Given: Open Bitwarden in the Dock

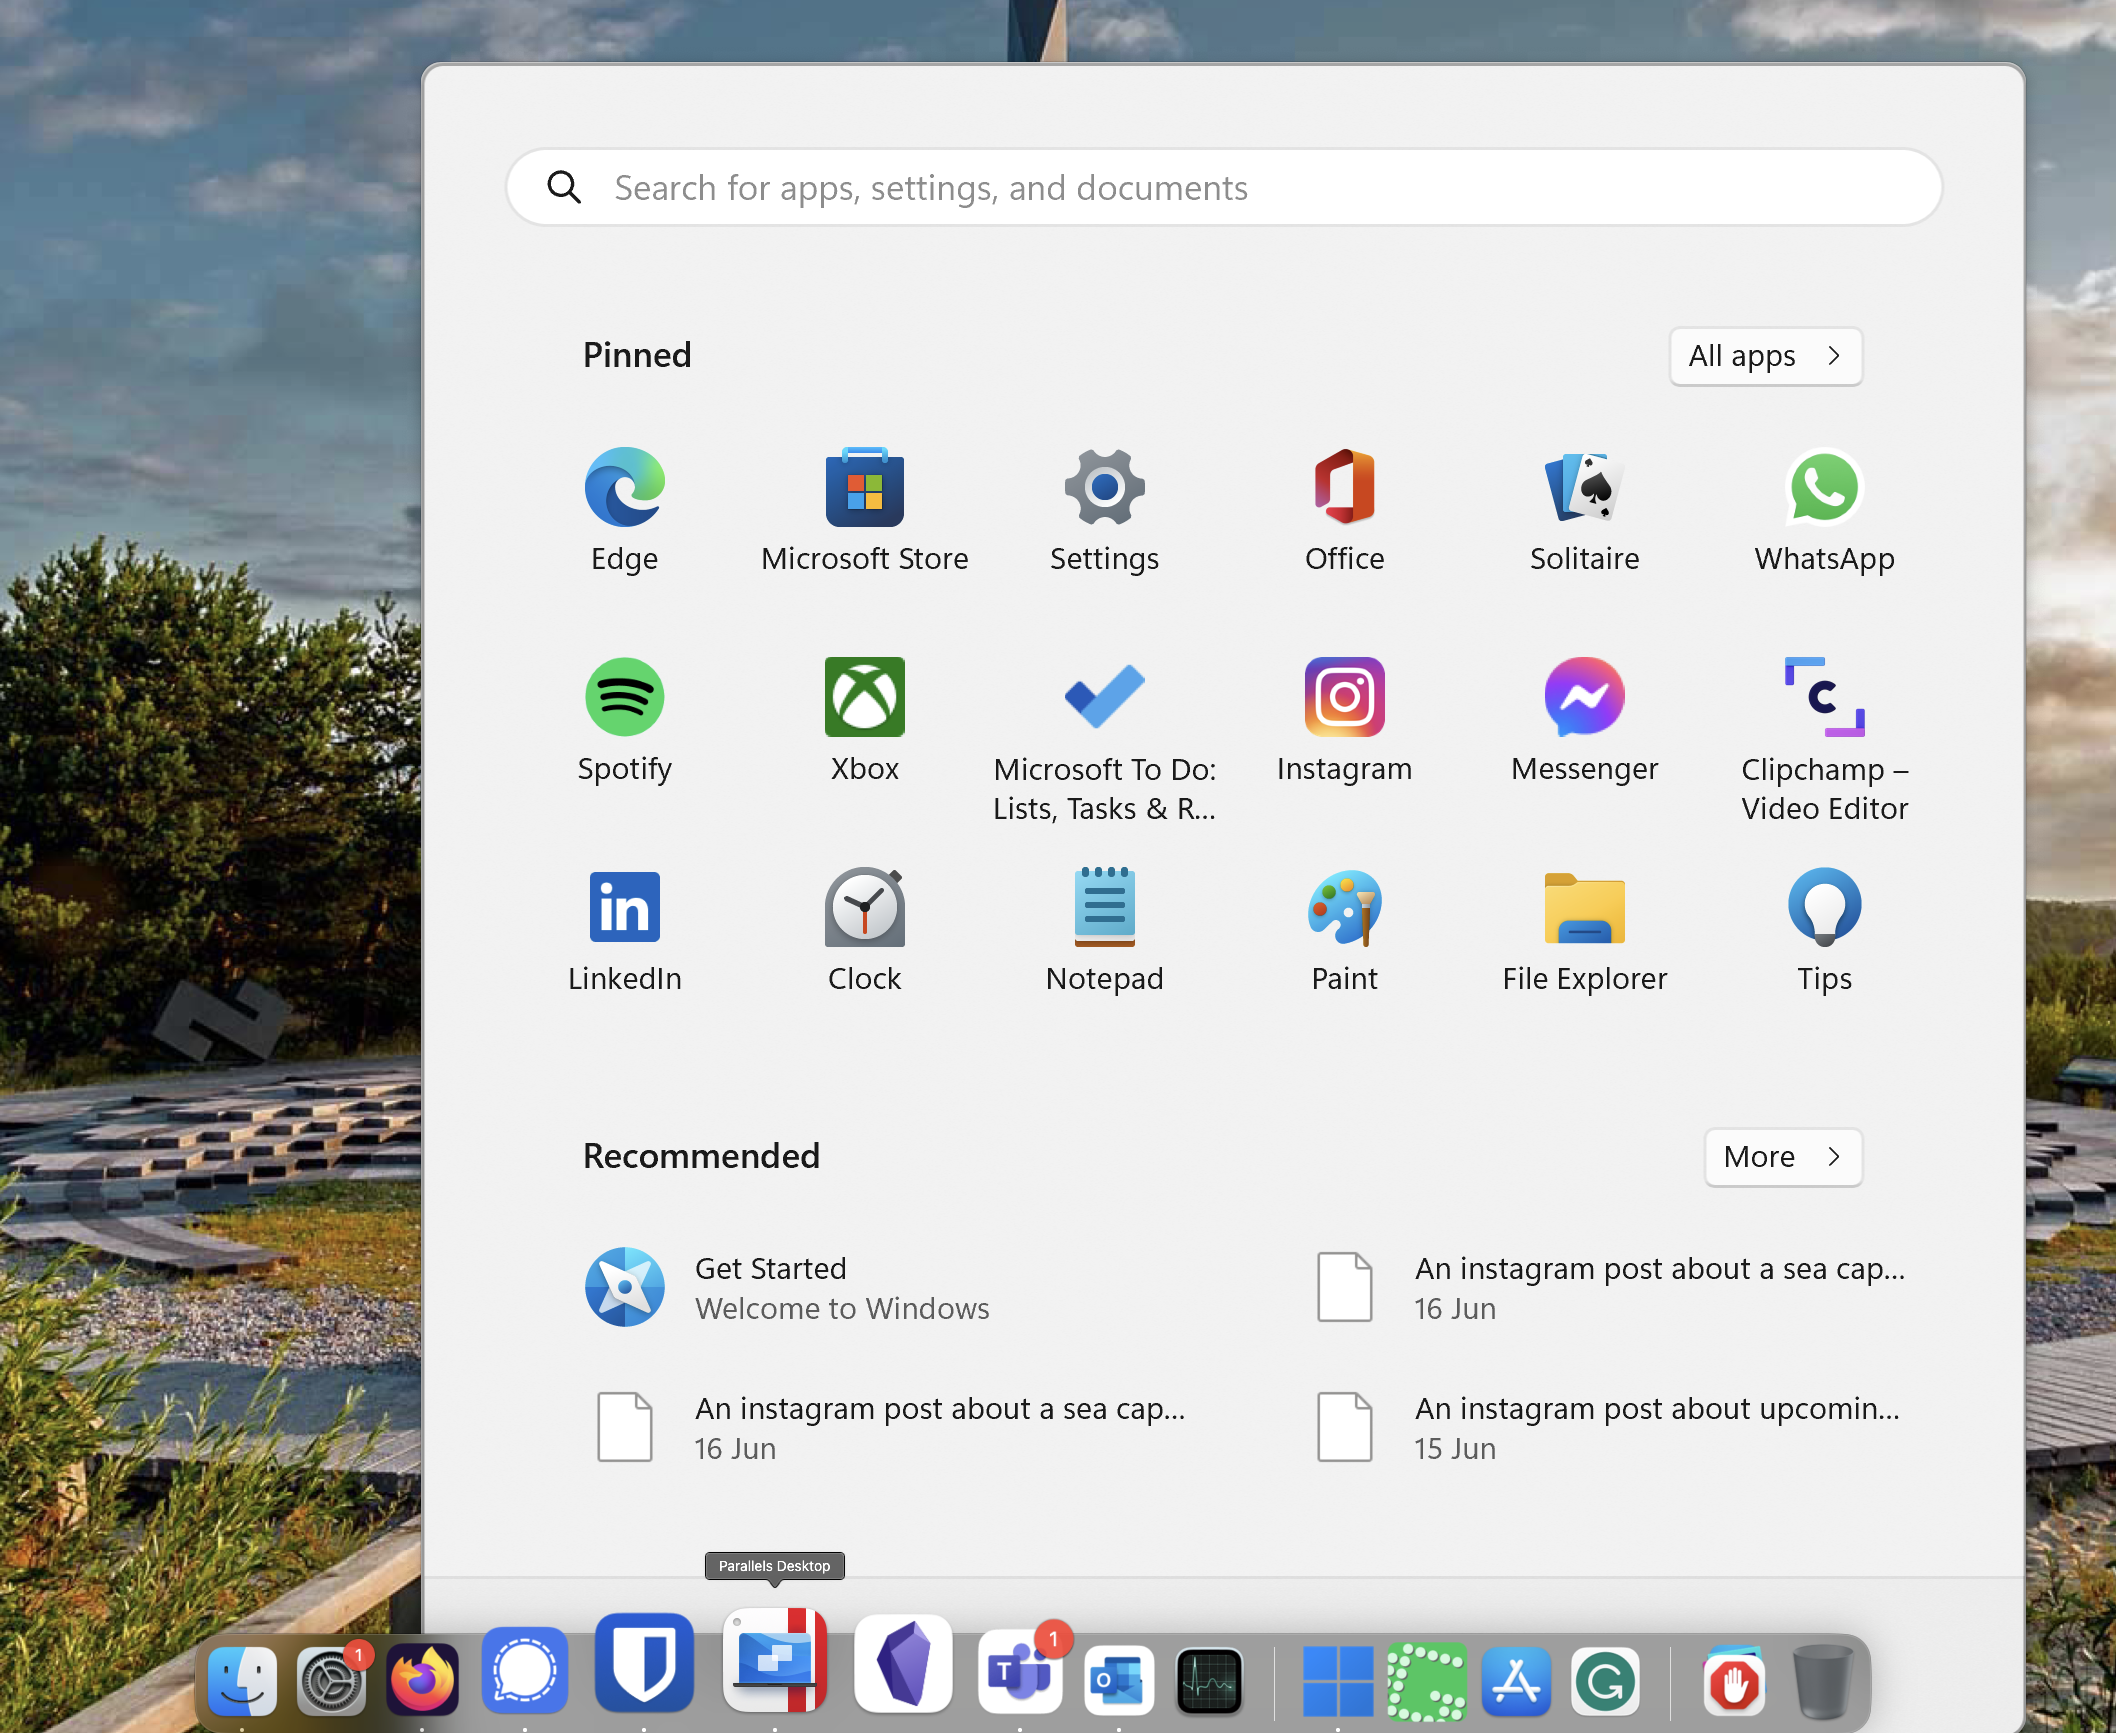Looking at the screenshot, I should 644,1661.
